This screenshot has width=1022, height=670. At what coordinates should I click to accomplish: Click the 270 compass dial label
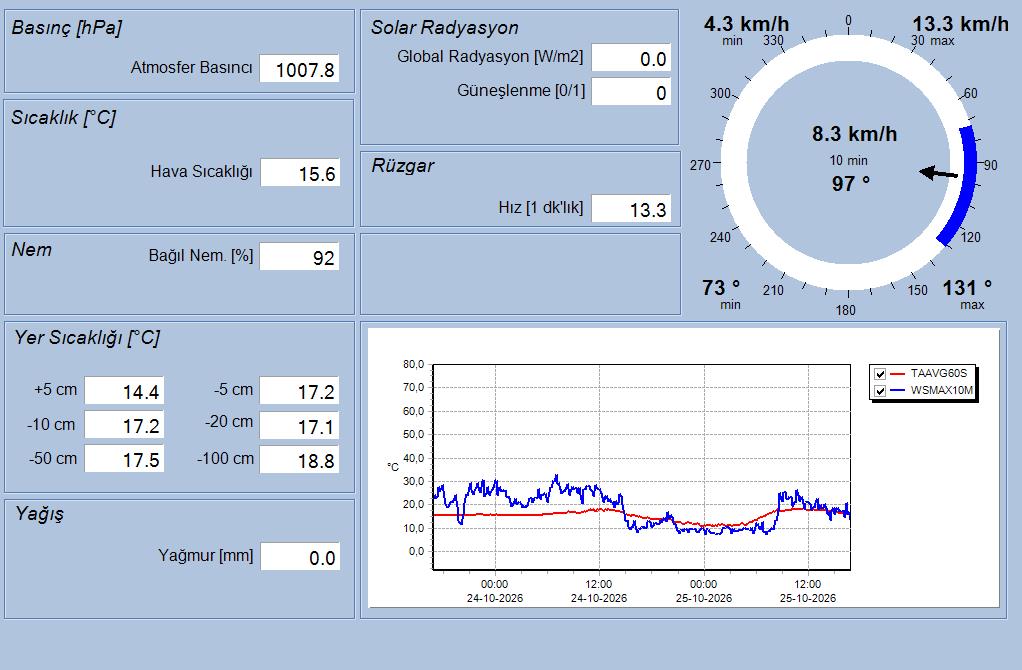coord(700,166)
